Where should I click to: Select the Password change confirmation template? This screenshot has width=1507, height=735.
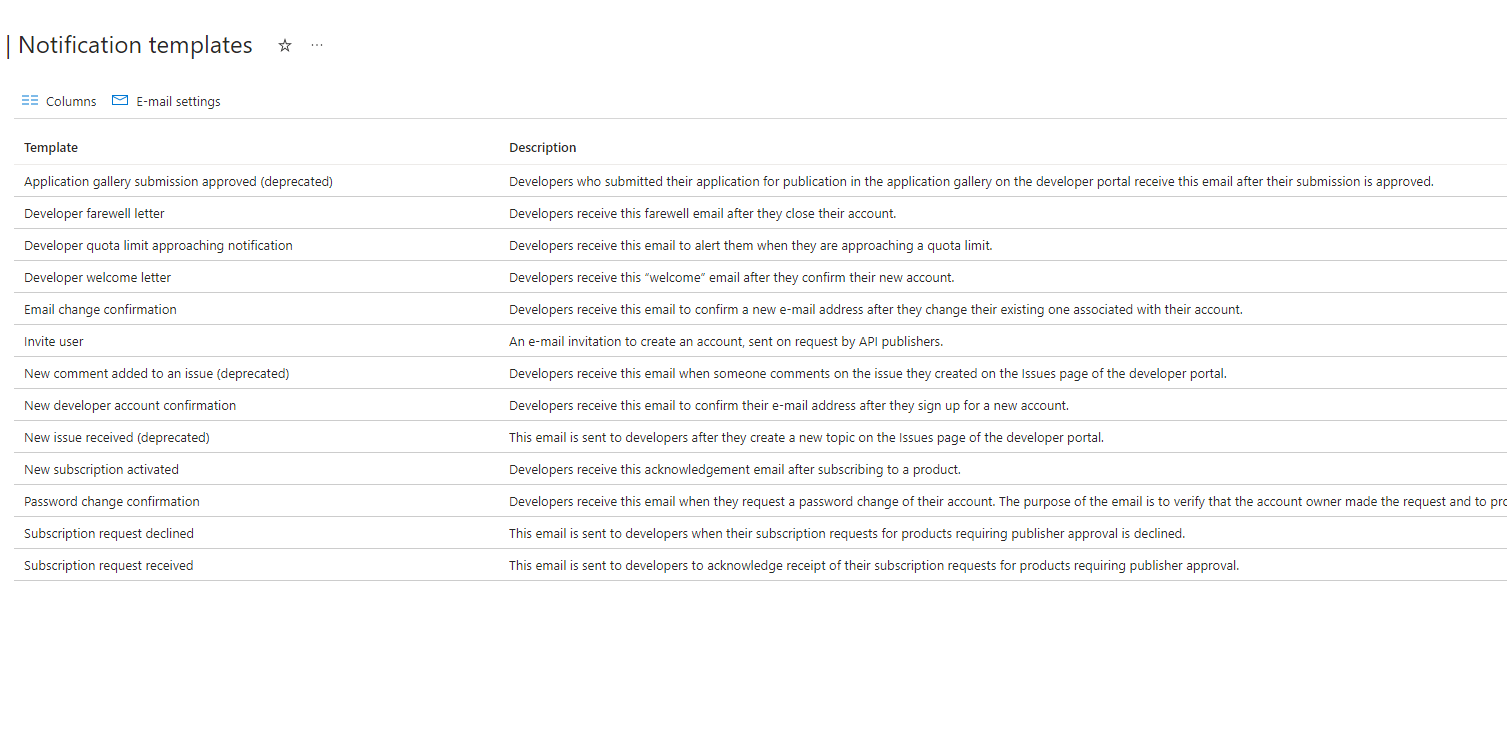(x=111, y=501)
